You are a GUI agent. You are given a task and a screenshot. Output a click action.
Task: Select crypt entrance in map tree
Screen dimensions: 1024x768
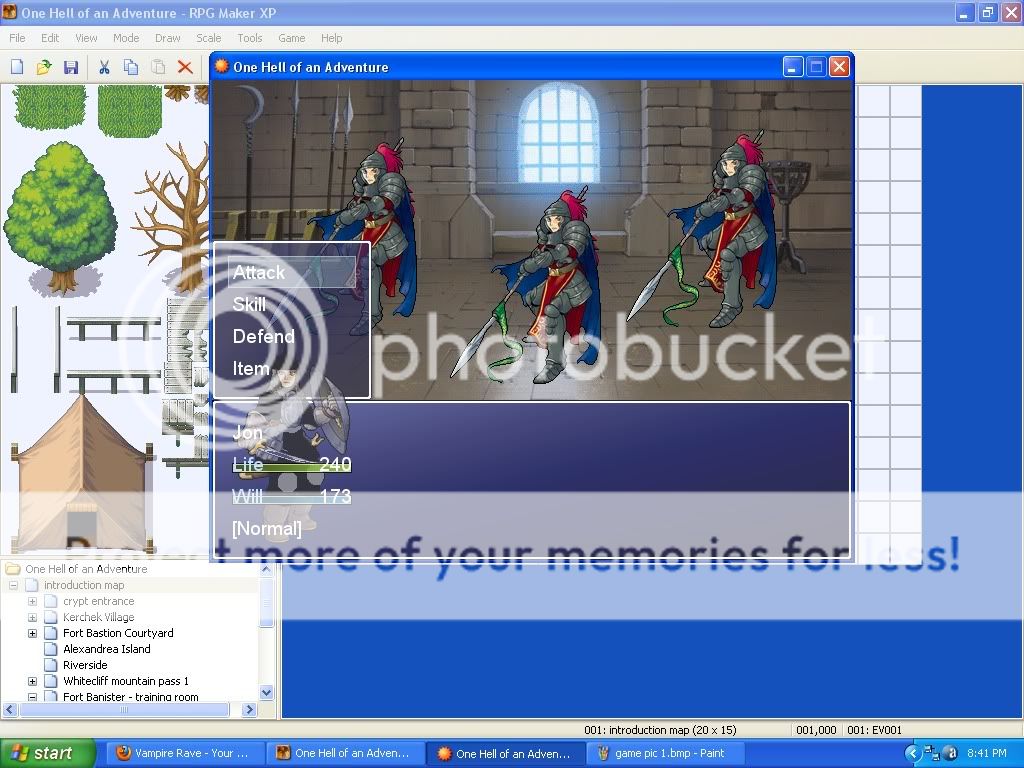[x=99, y=601]
